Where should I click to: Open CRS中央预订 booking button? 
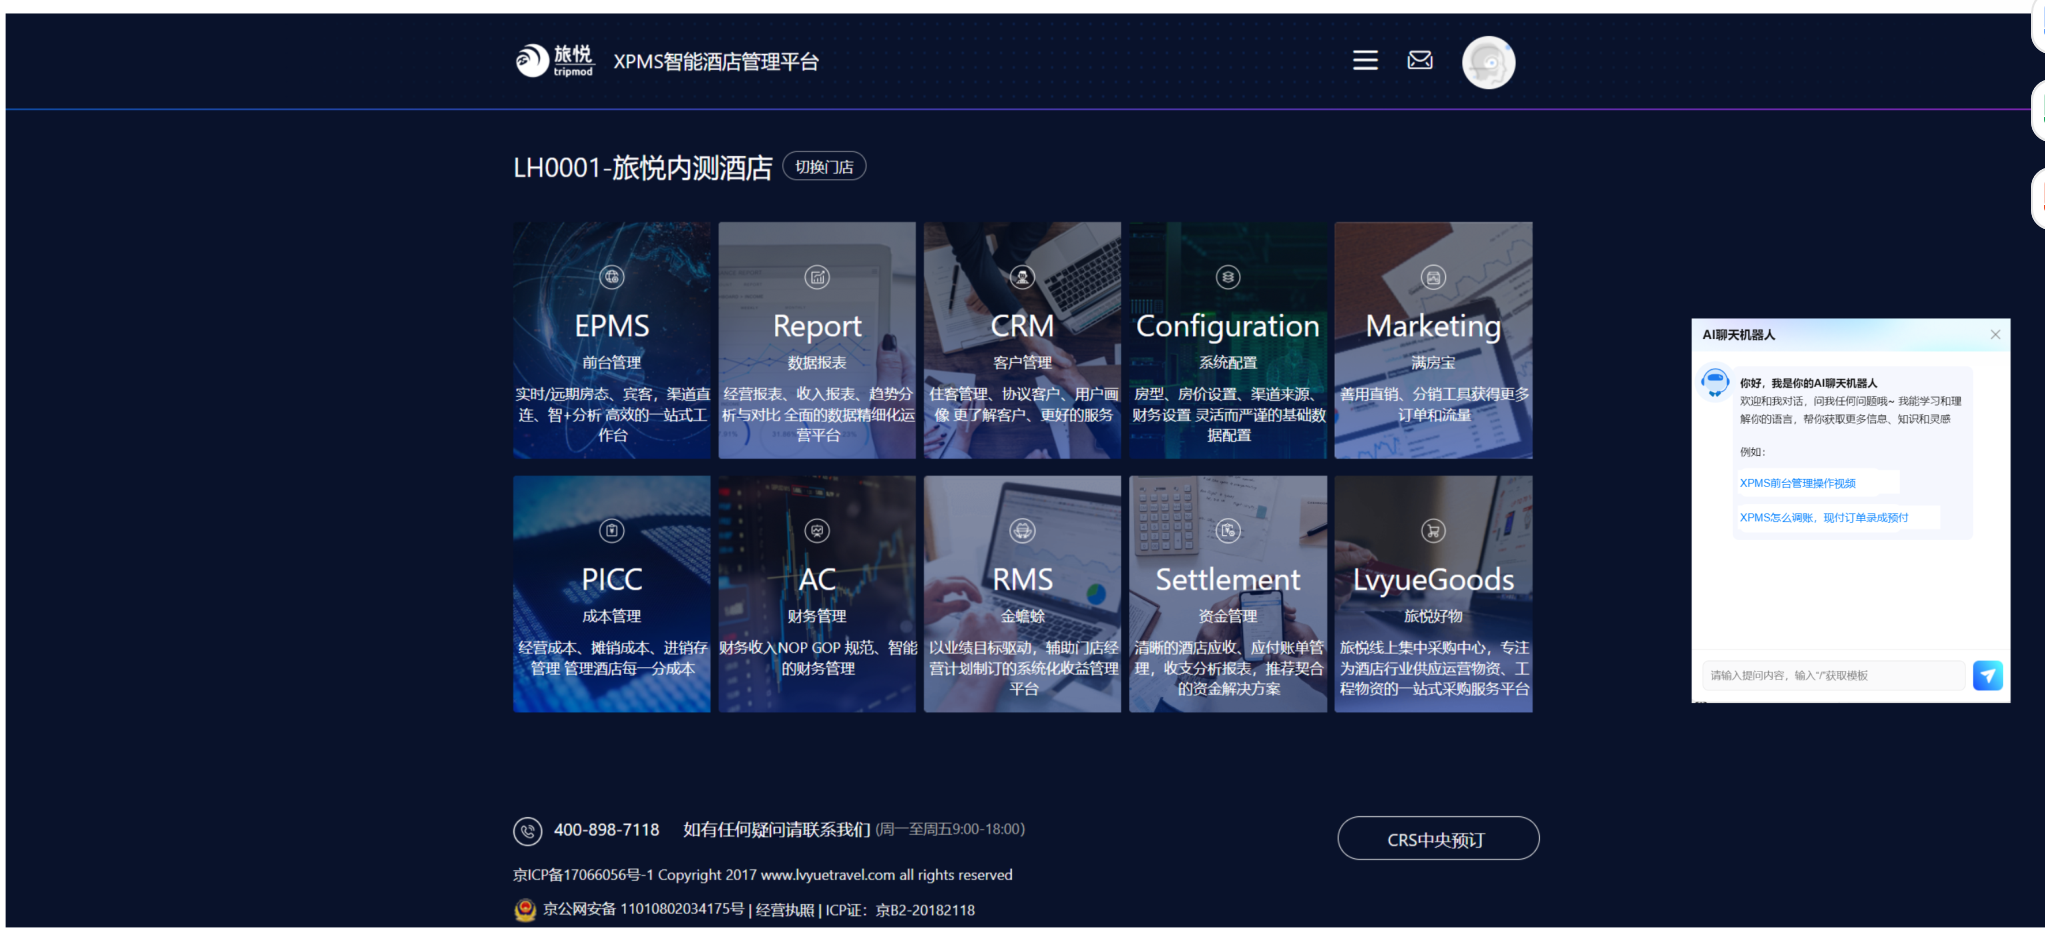tap(1437, 839)
